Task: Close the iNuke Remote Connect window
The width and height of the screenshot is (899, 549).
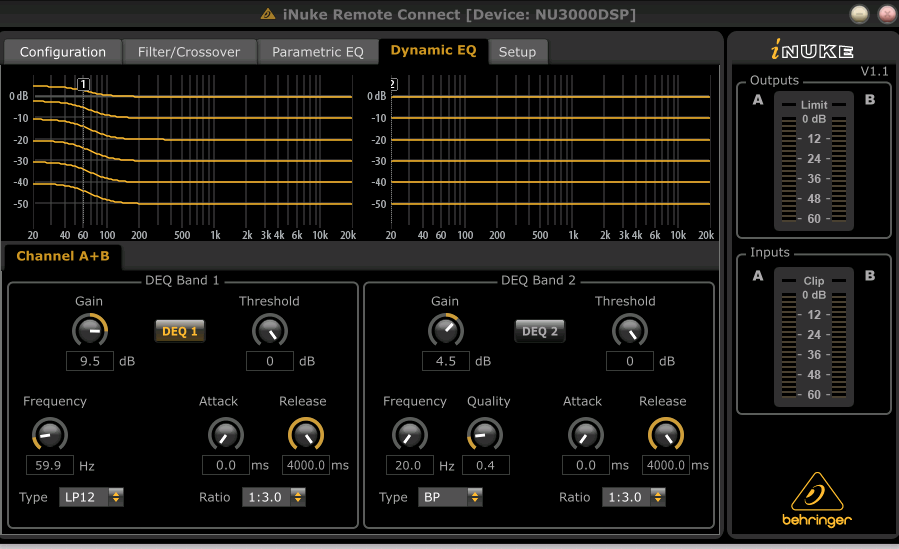Action: 888,14
